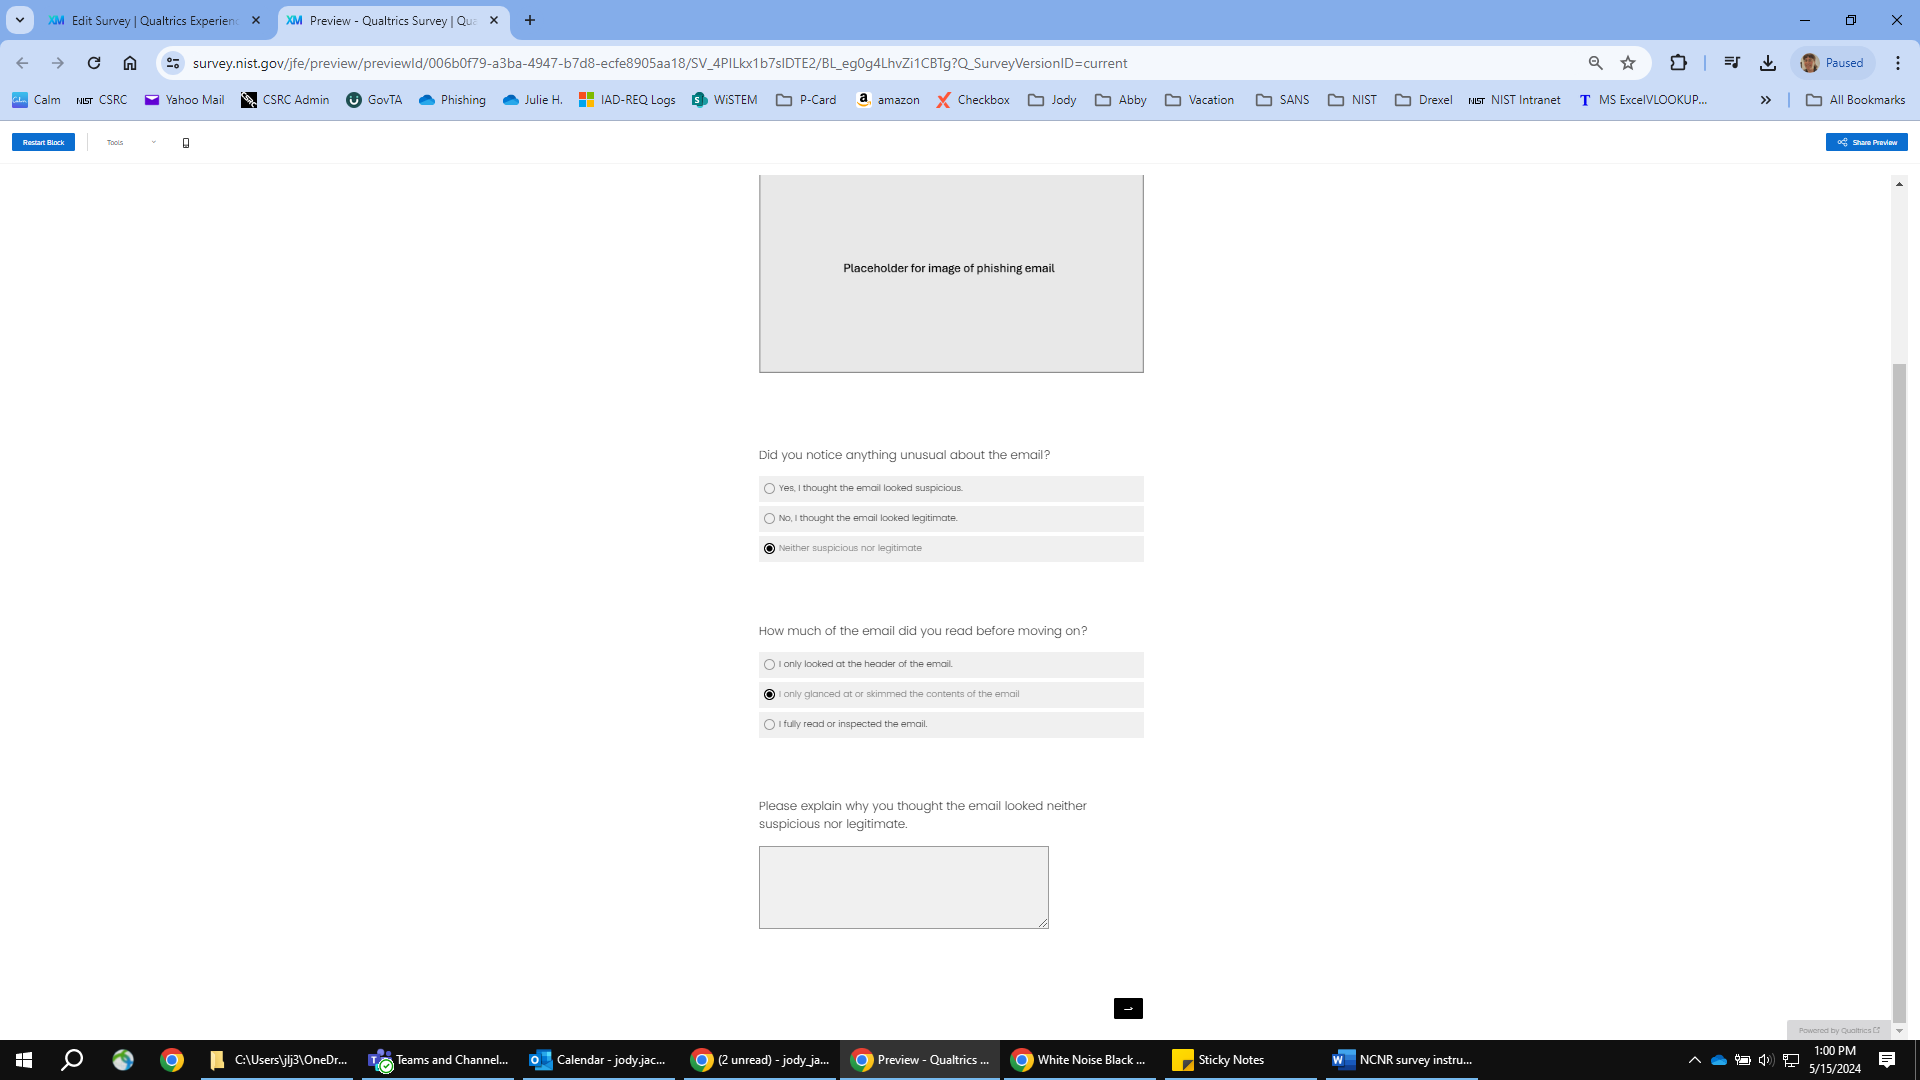Toggle the mobile preview icon
The image size is (1920, 1080).
[x=186, y=143]
